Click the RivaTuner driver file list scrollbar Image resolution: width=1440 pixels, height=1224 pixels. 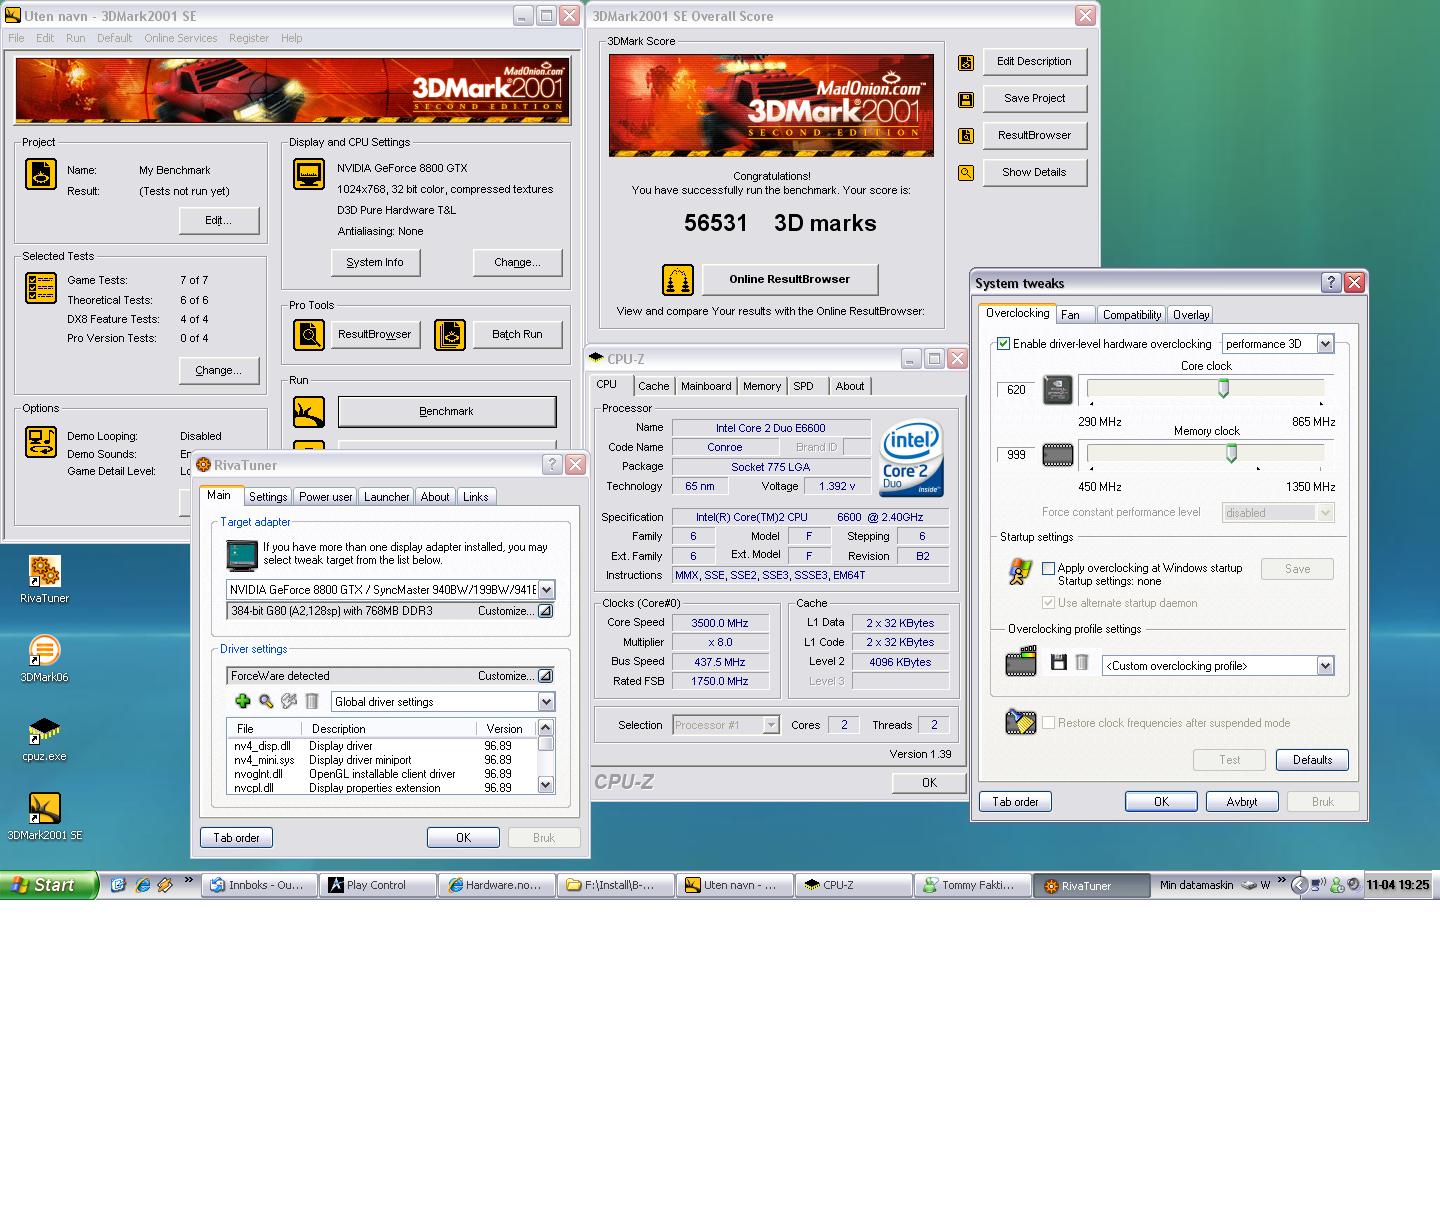pos(546,757)
